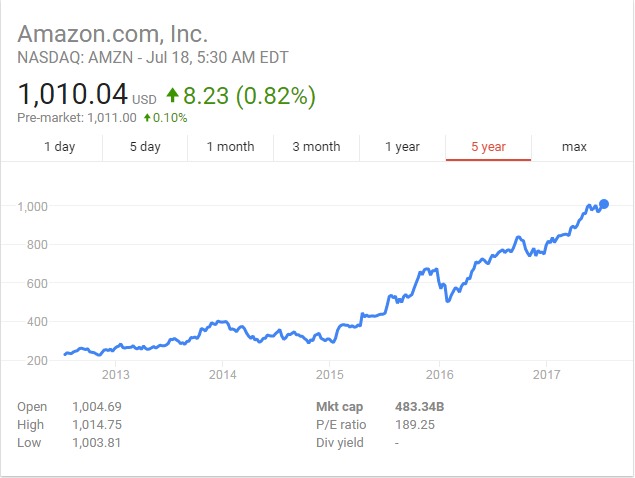Click the 2017 label on the x-axis

(x=546, y=375)
